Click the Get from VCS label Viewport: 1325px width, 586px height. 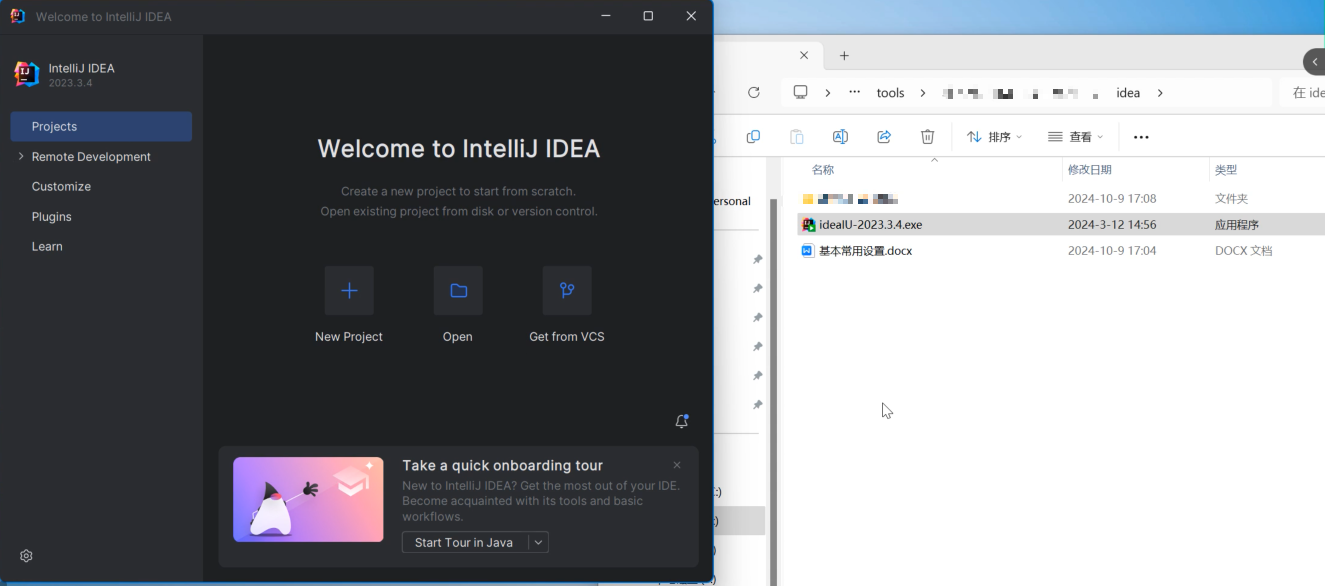(567, 337)
